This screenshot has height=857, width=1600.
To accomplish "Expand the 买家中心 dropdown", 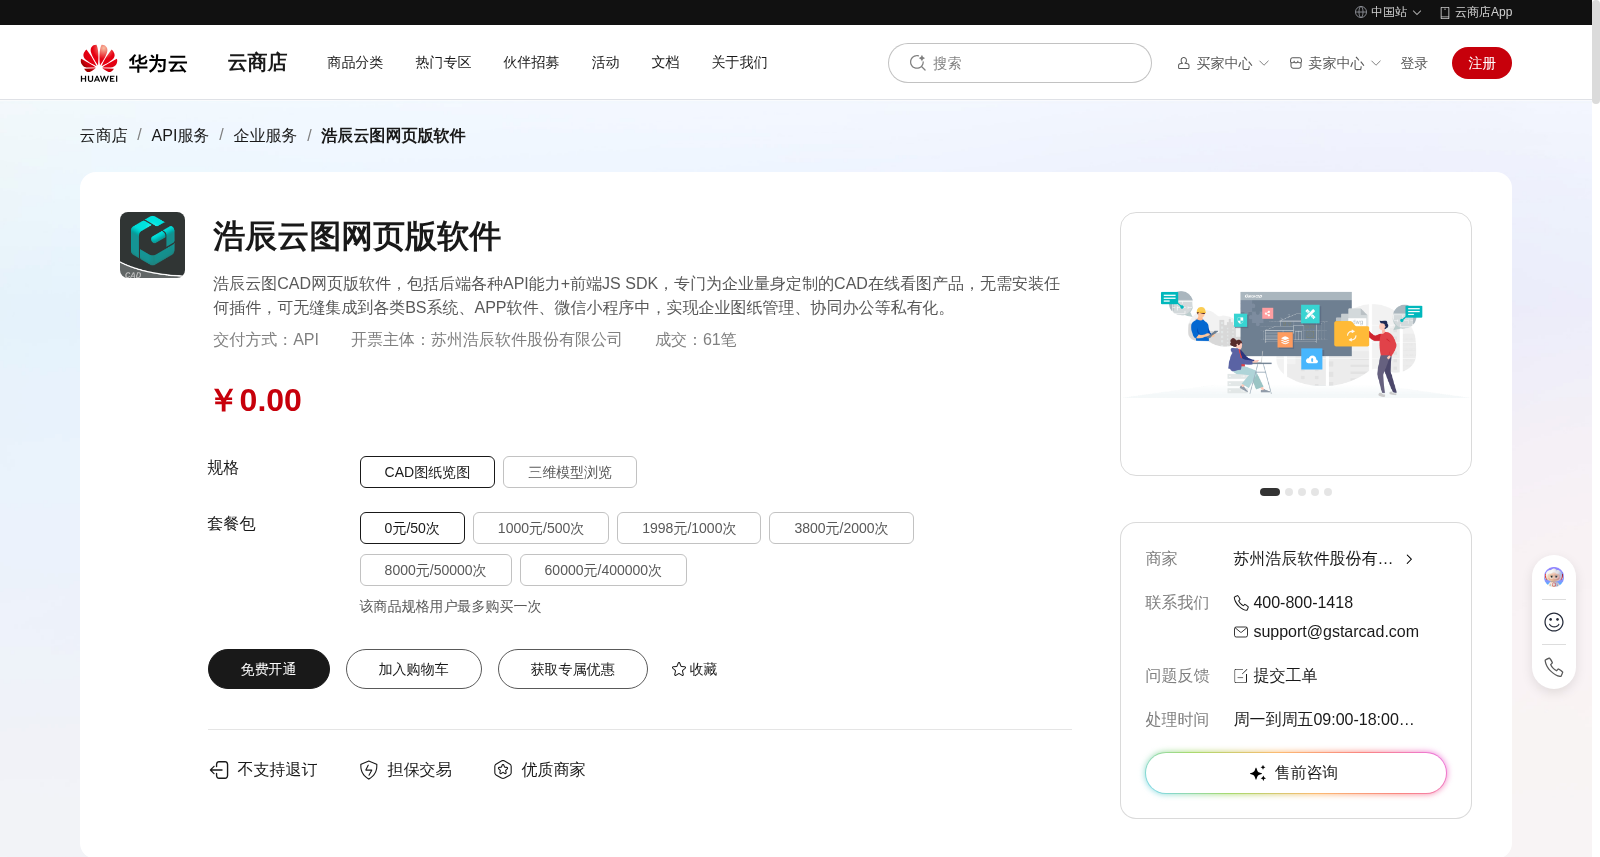I will pos(1264,63).
